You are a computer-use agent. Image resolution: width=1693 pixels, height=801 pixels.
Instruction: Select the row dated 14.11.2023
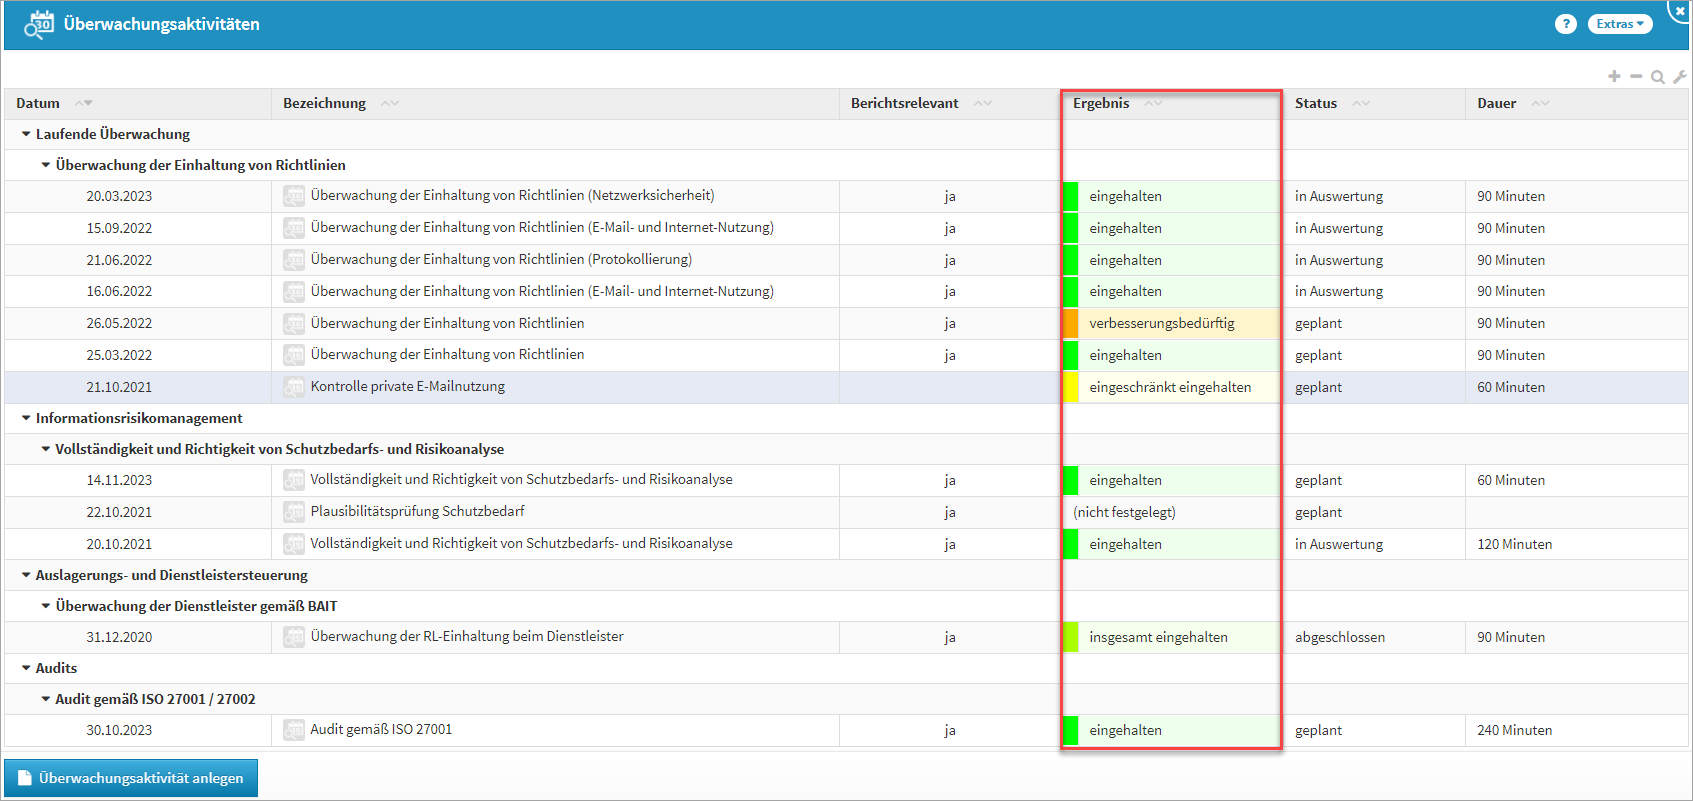119,480
